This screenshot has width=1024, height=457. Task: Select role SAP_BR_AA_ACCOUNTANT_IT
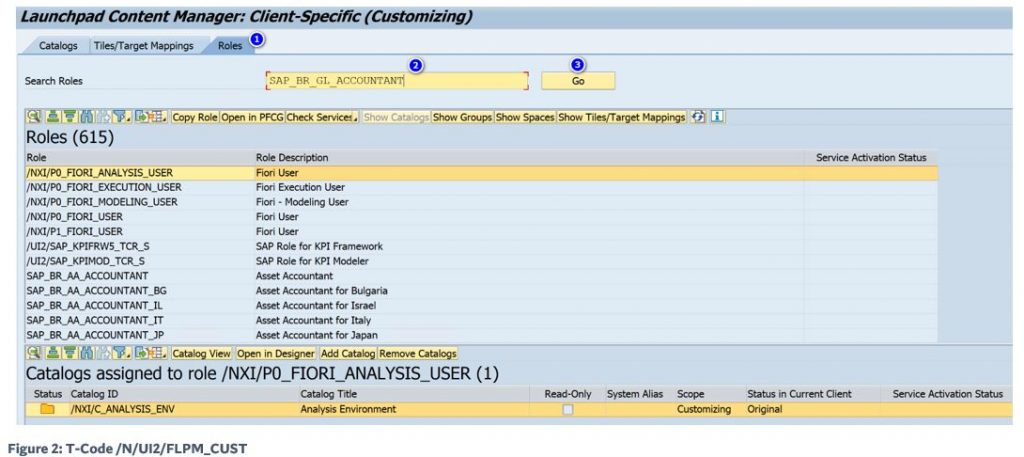click(x=95, y=320)
